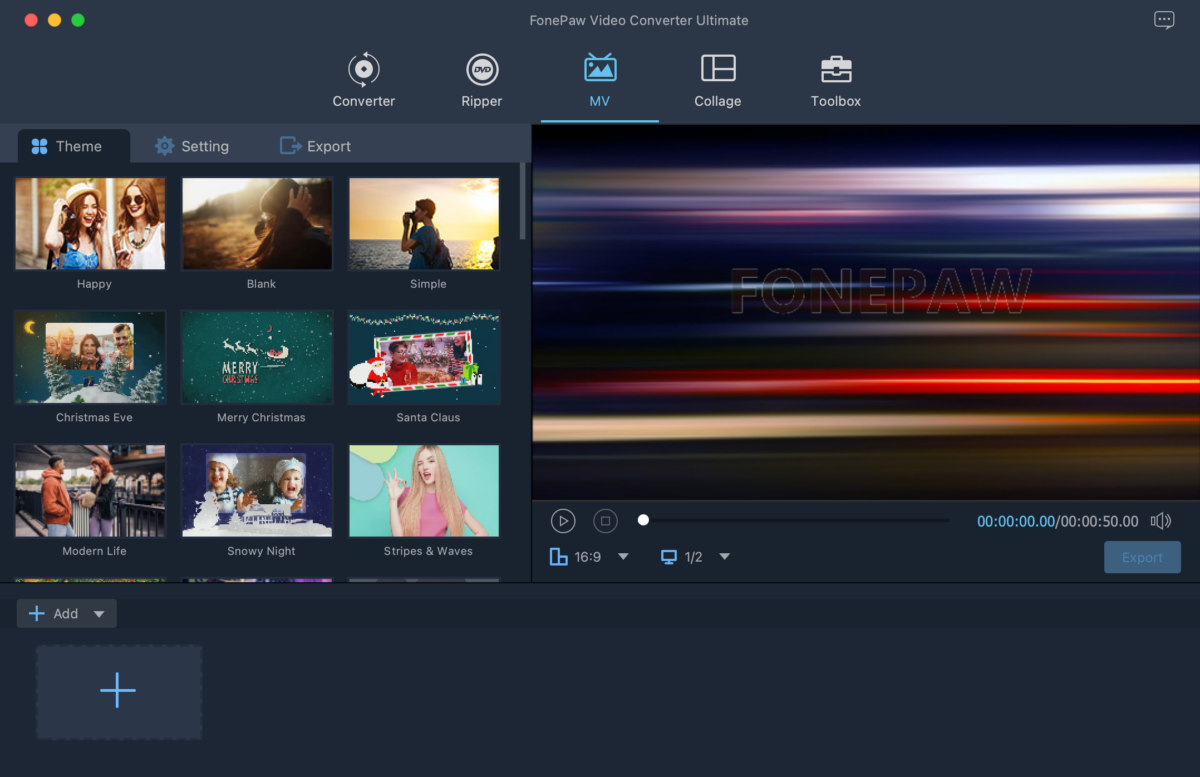Screen dimensions: 1200x777
Task: Open the feedback chat icon
Action: pos(1164,20)
